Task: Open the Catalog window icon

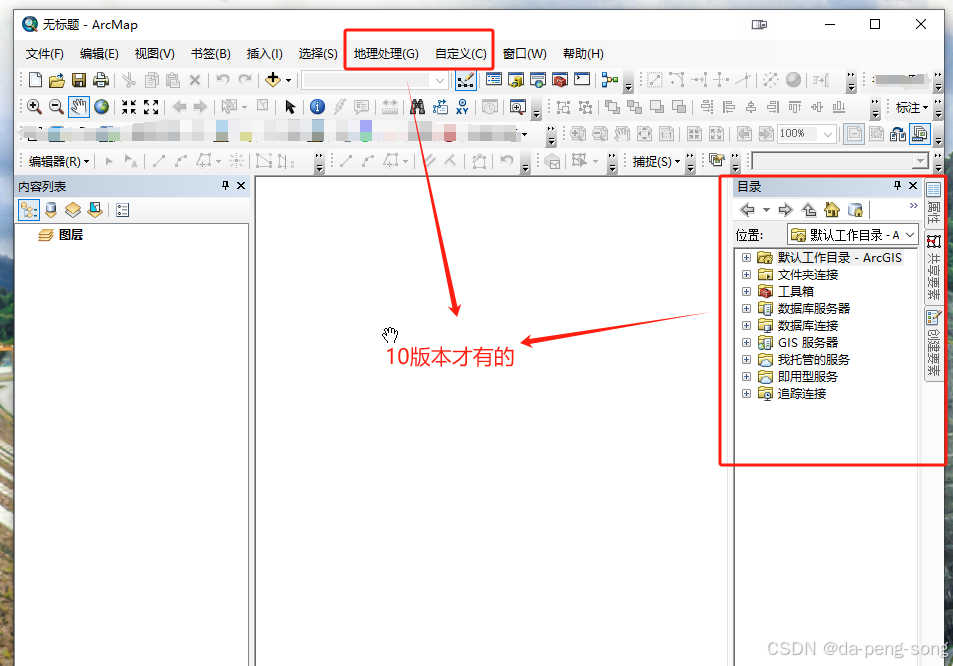Action: (x=516, y=80)
